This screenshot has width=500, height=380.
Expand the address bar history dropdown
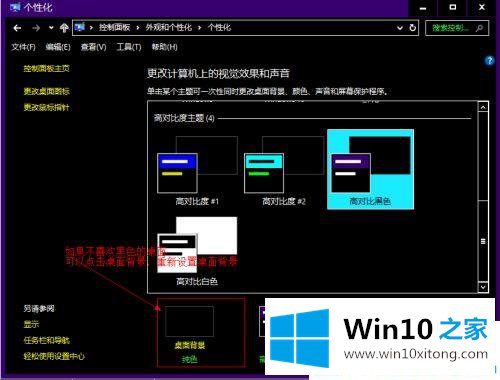point(400,28)
